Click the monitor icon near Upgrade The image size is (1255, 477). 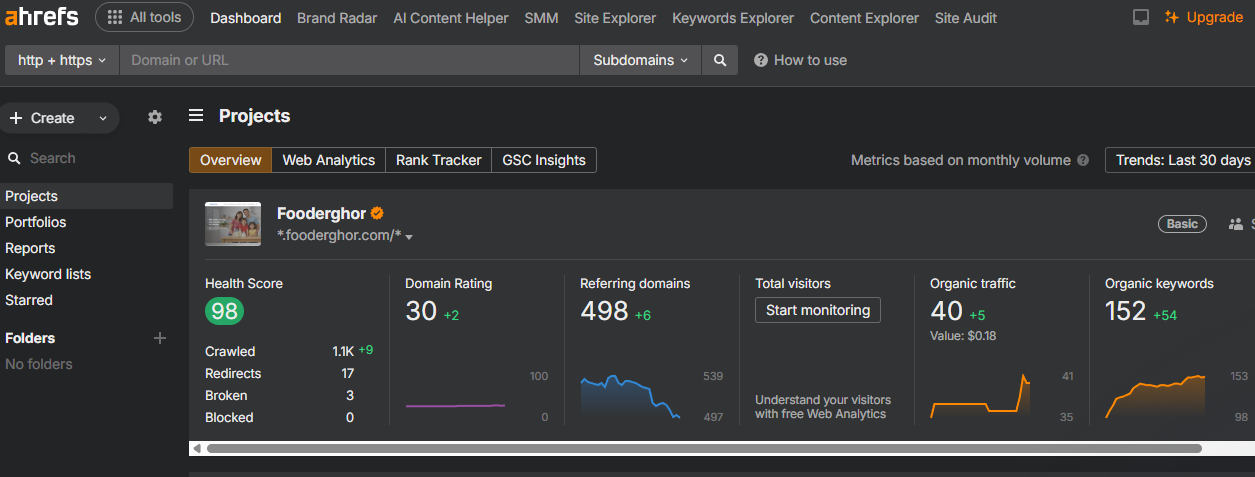coord(1140,18)
